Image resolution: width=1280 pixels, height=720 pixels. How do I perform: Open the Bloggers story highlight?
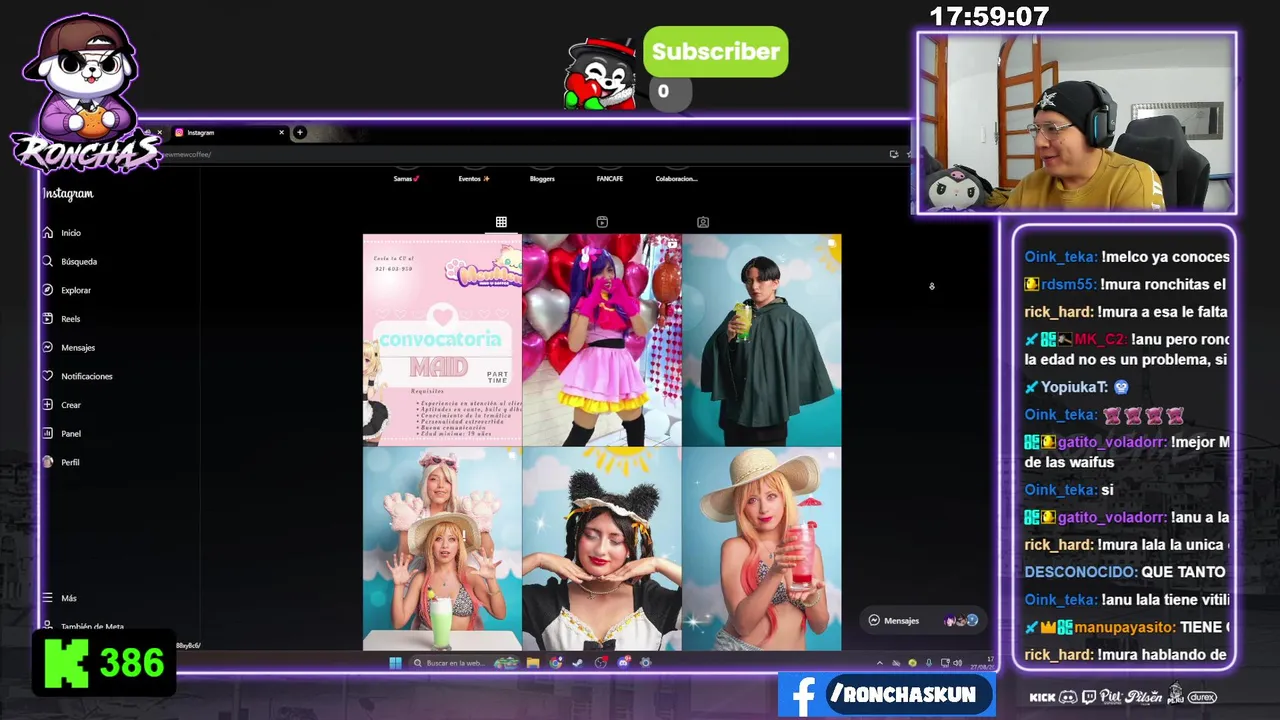click(x=542, y=178)
